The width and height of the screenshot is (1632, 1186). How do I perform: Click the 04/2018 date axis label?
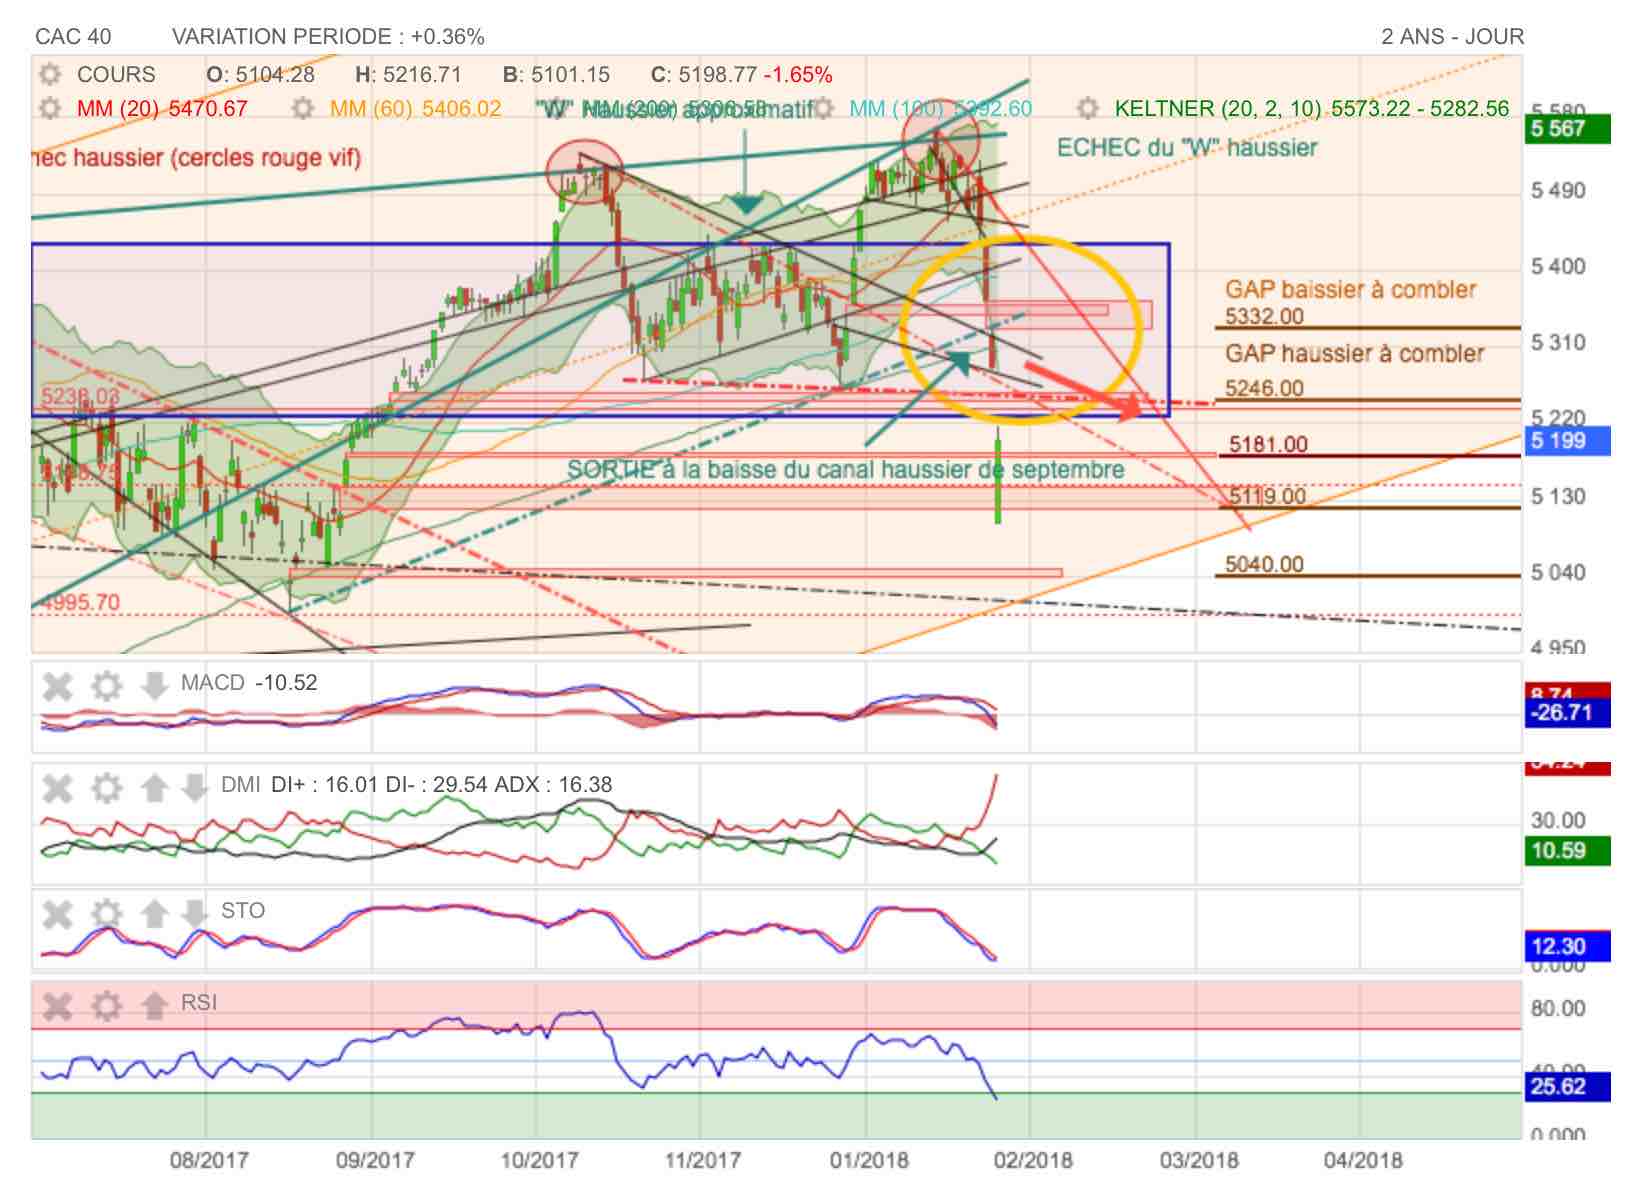coord(1362,1161)
